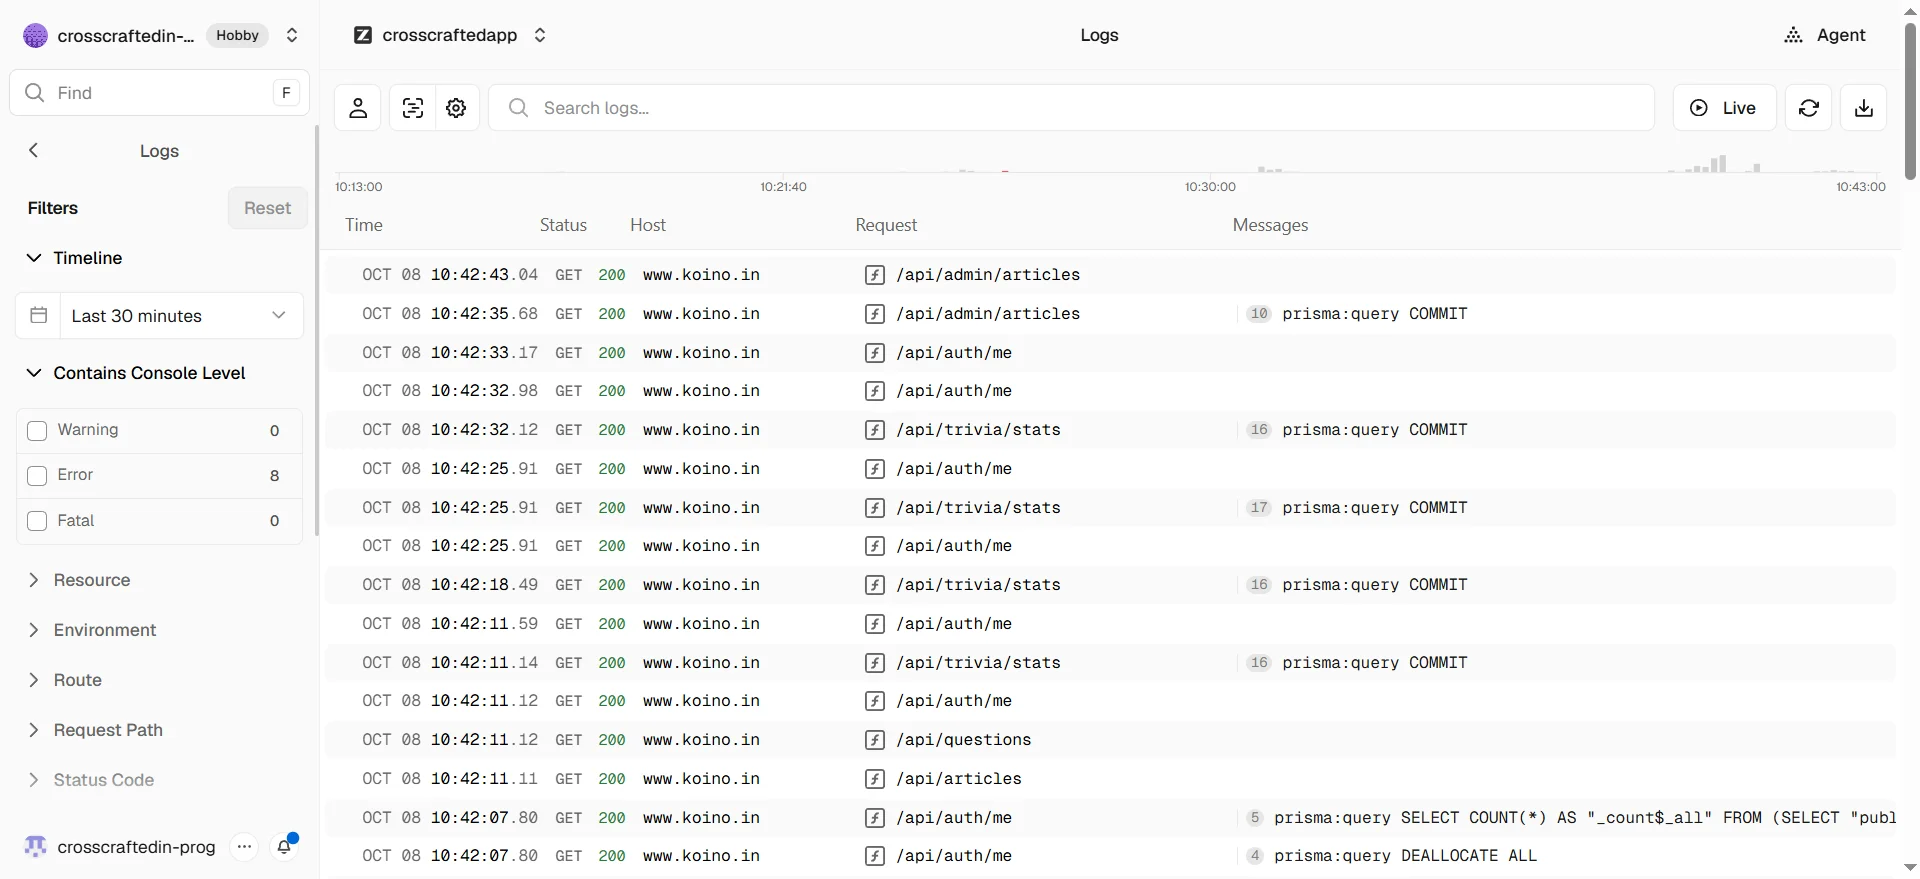Click the Find input in sidebar
Screen dimensions: 1920x879
[159, 93]
